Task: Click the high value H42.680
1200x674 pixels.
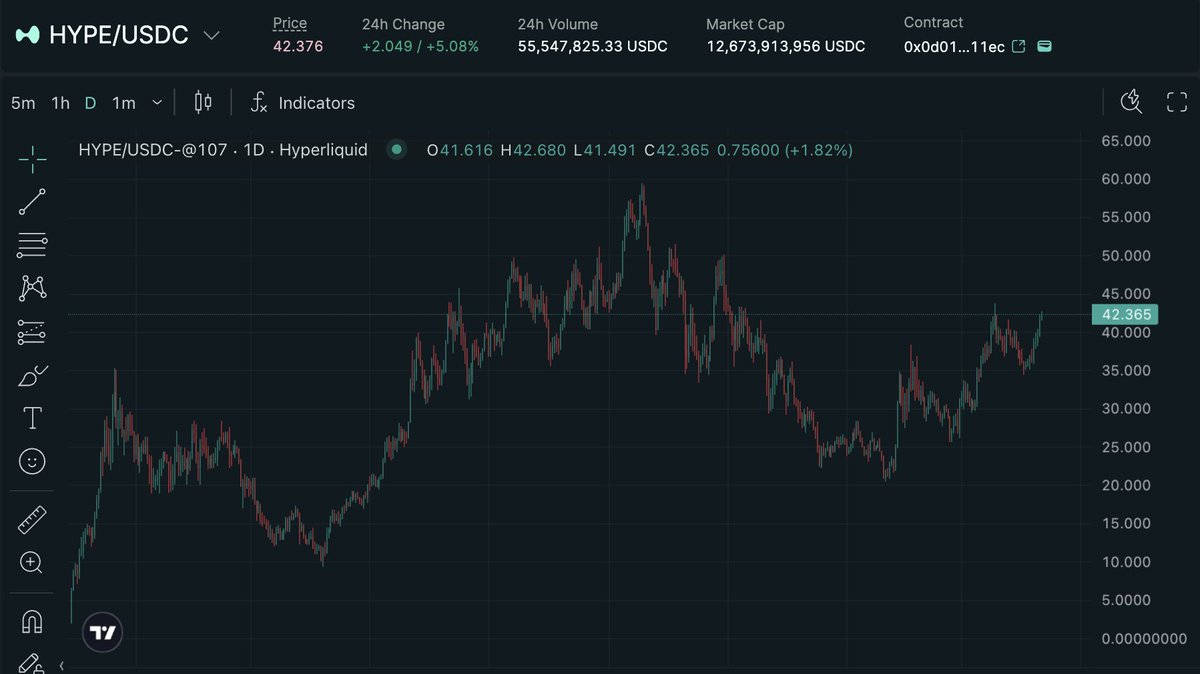Action: (532, 150)
